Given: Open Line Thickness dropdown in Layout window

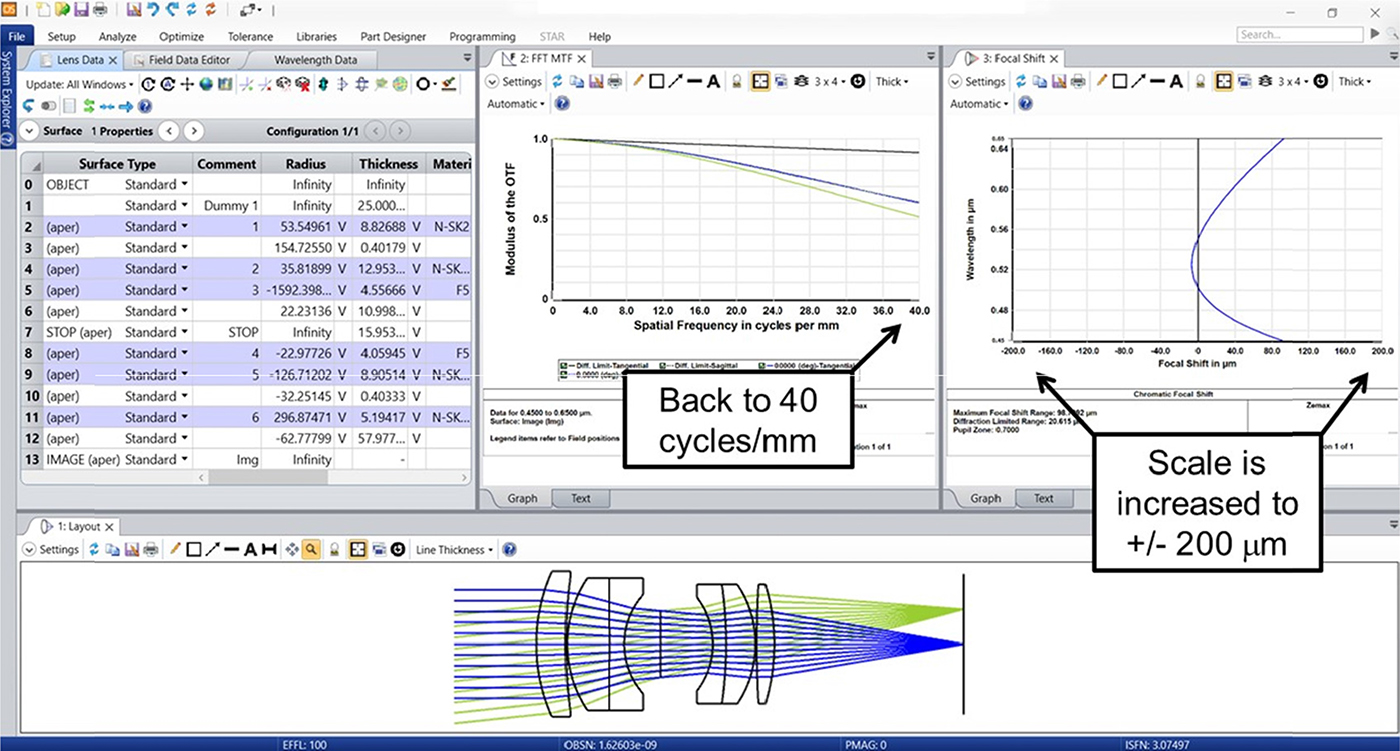Looking at the screenshot, I should click(454, 549).
